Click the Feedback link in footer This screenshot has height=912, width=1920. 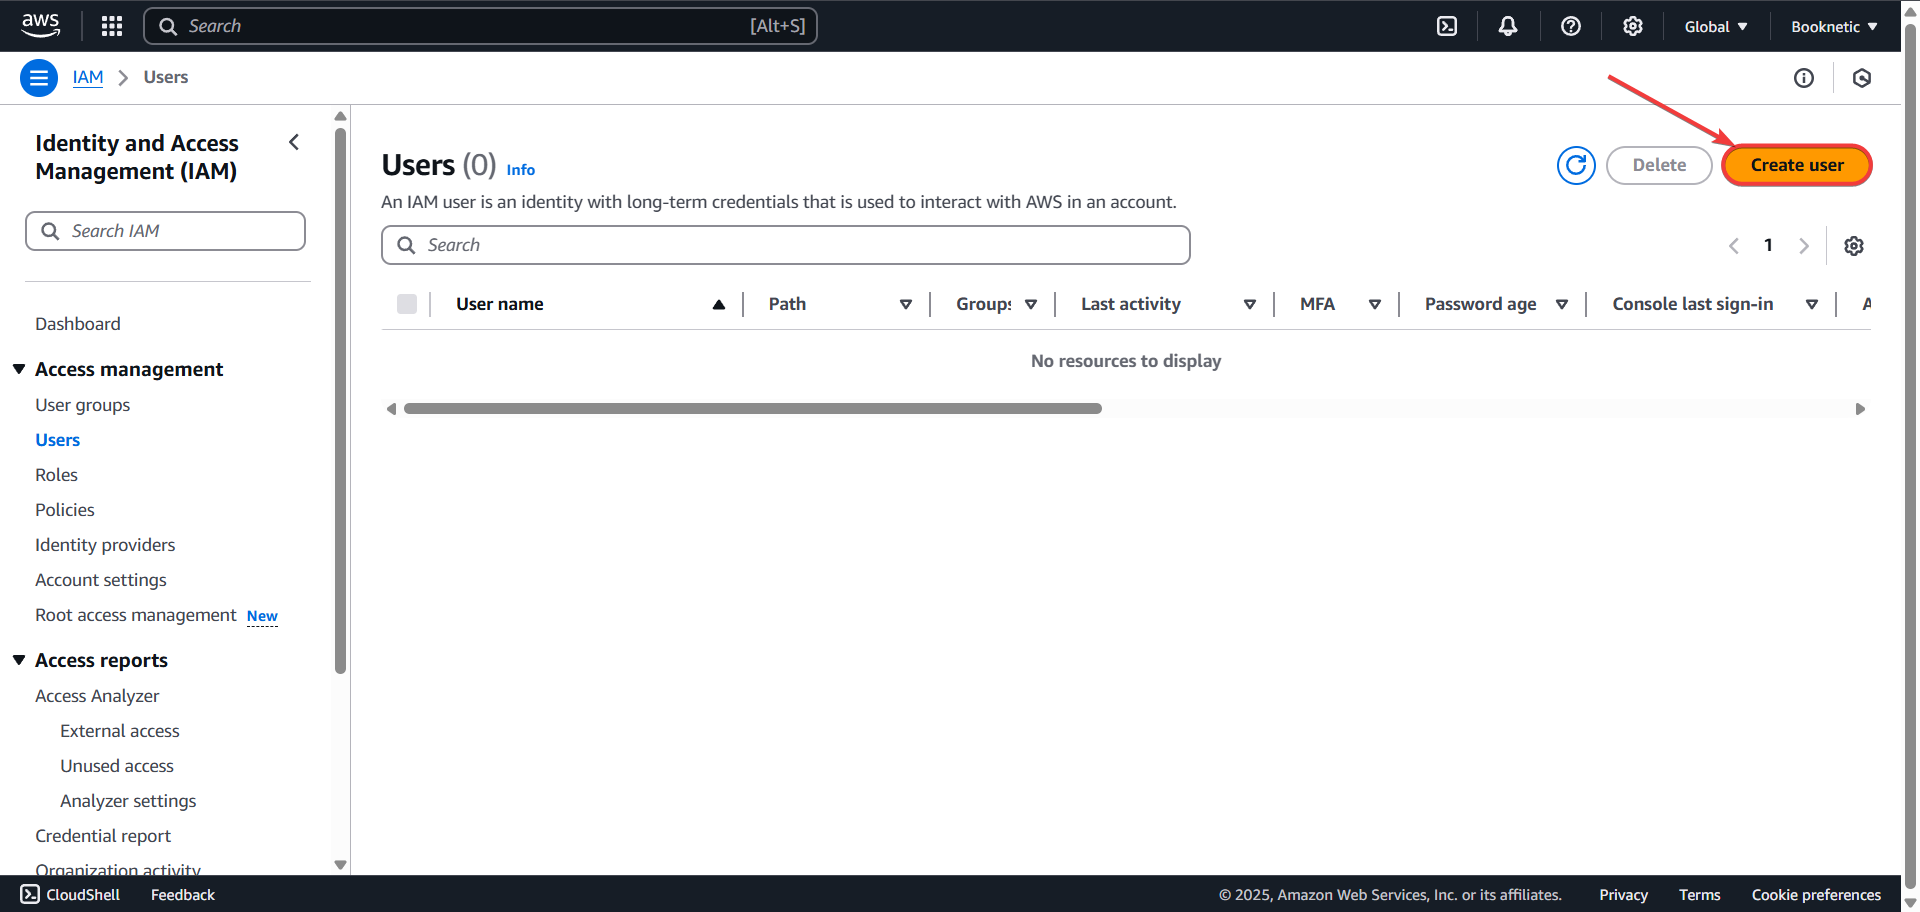(183, 894)
